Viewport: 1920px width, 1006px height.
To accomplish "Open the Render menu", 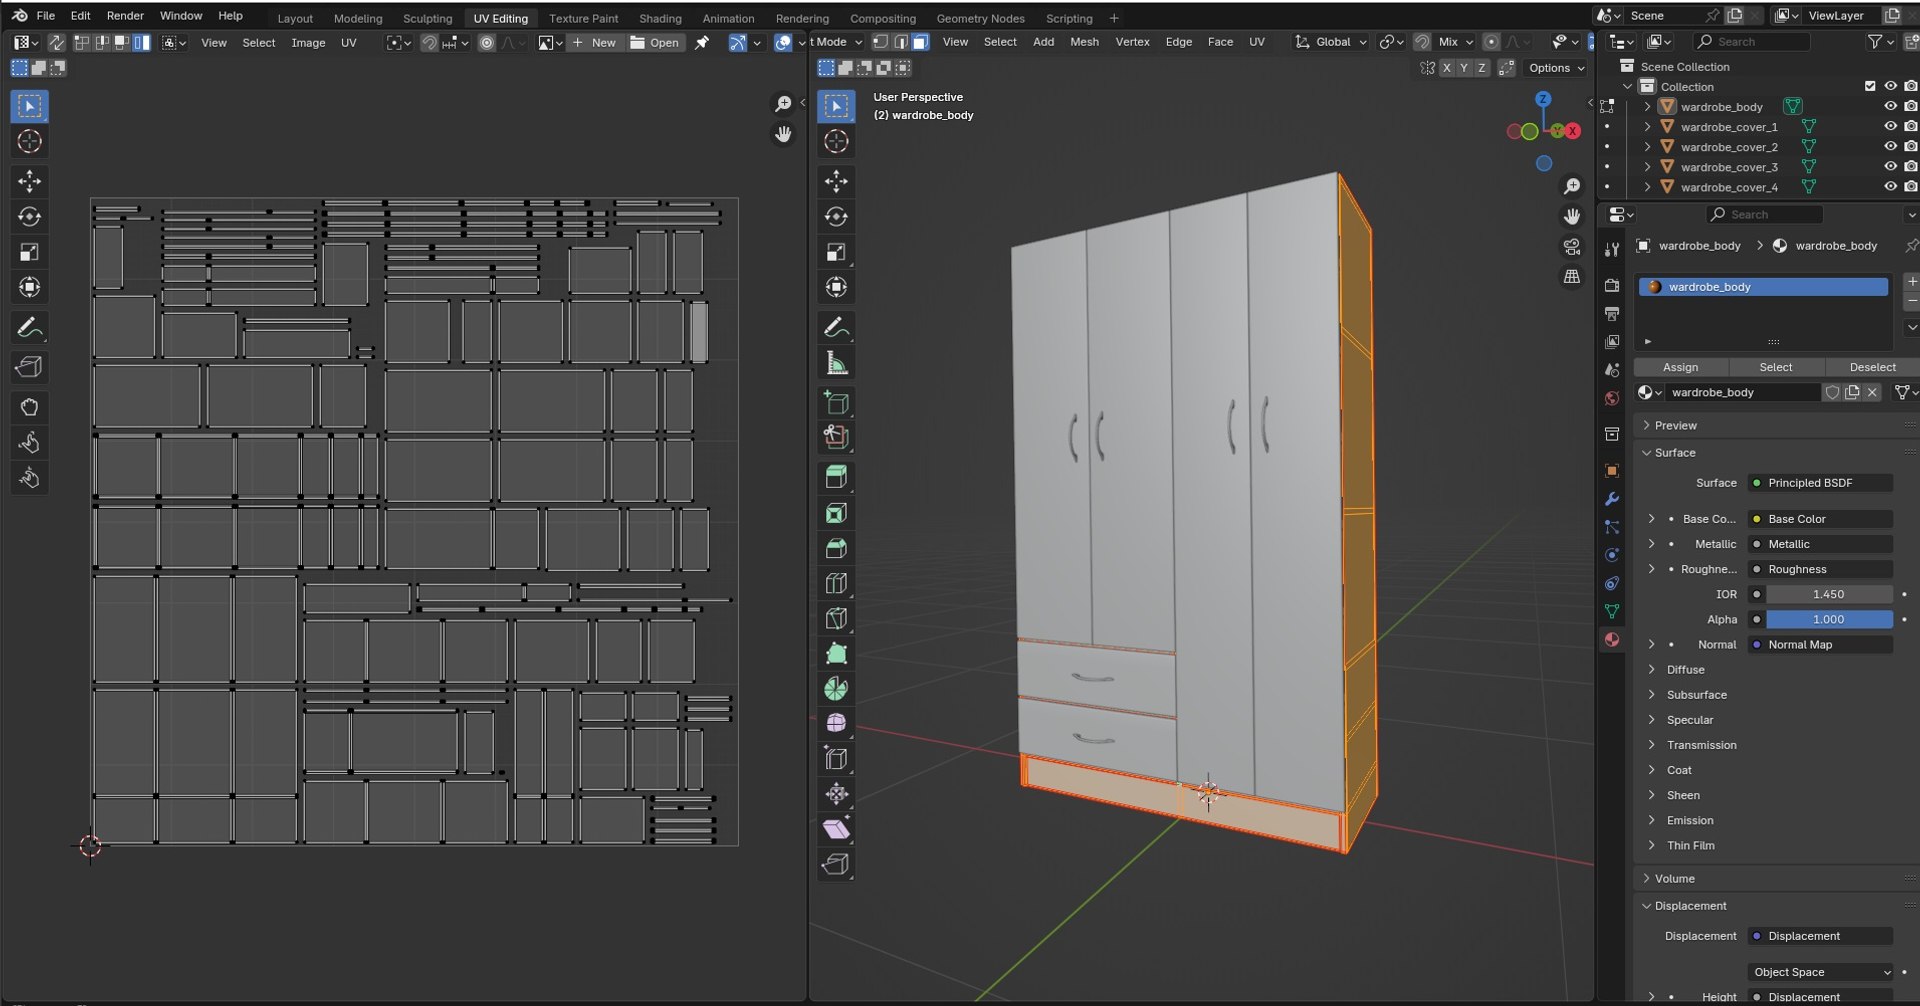I will pyautogui.click(x=125, y=16).
